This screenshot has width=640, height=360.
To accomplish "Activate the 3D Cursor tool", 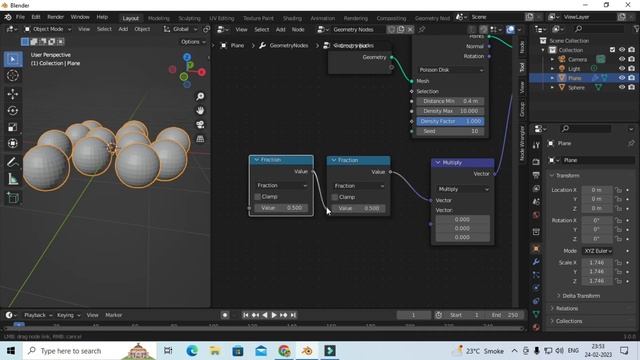I will pos(13,76).
